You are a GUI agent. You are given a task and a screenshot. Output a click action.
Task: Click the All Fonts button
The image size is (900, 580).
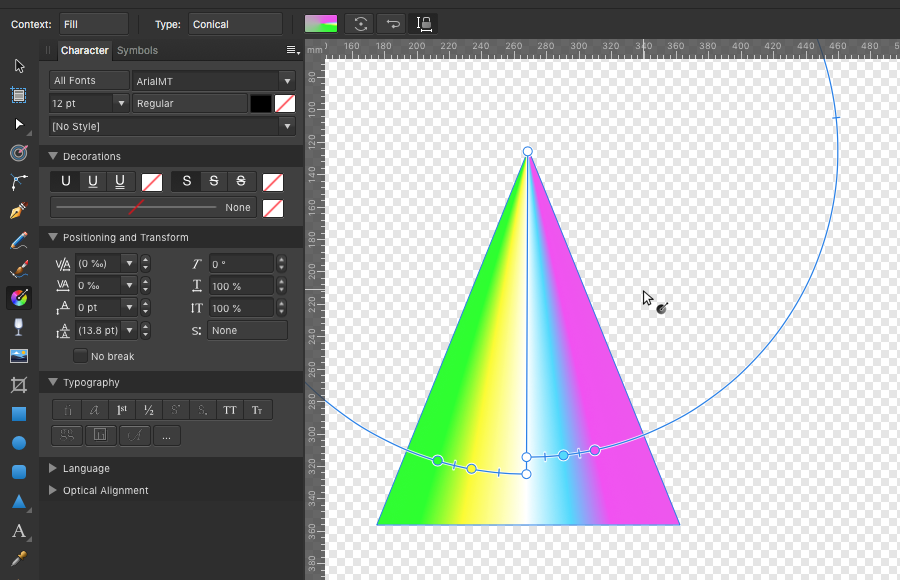89,81
